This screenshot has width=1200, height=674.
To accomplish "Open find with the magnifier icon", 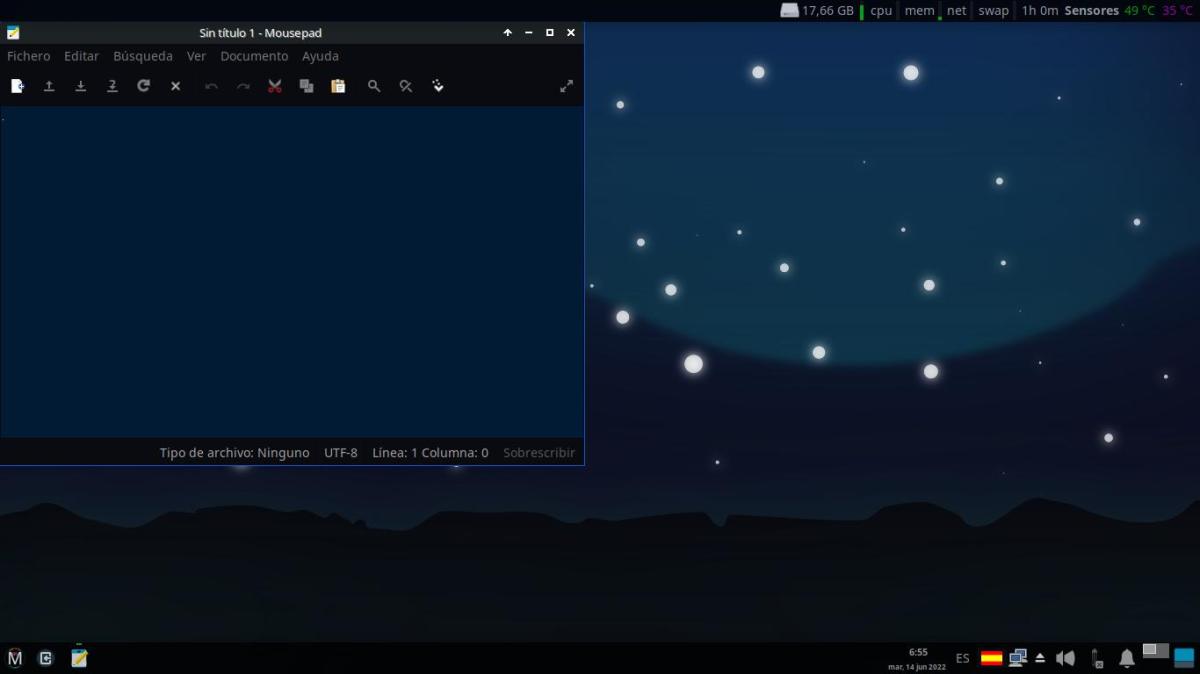I will click(374, 87).
